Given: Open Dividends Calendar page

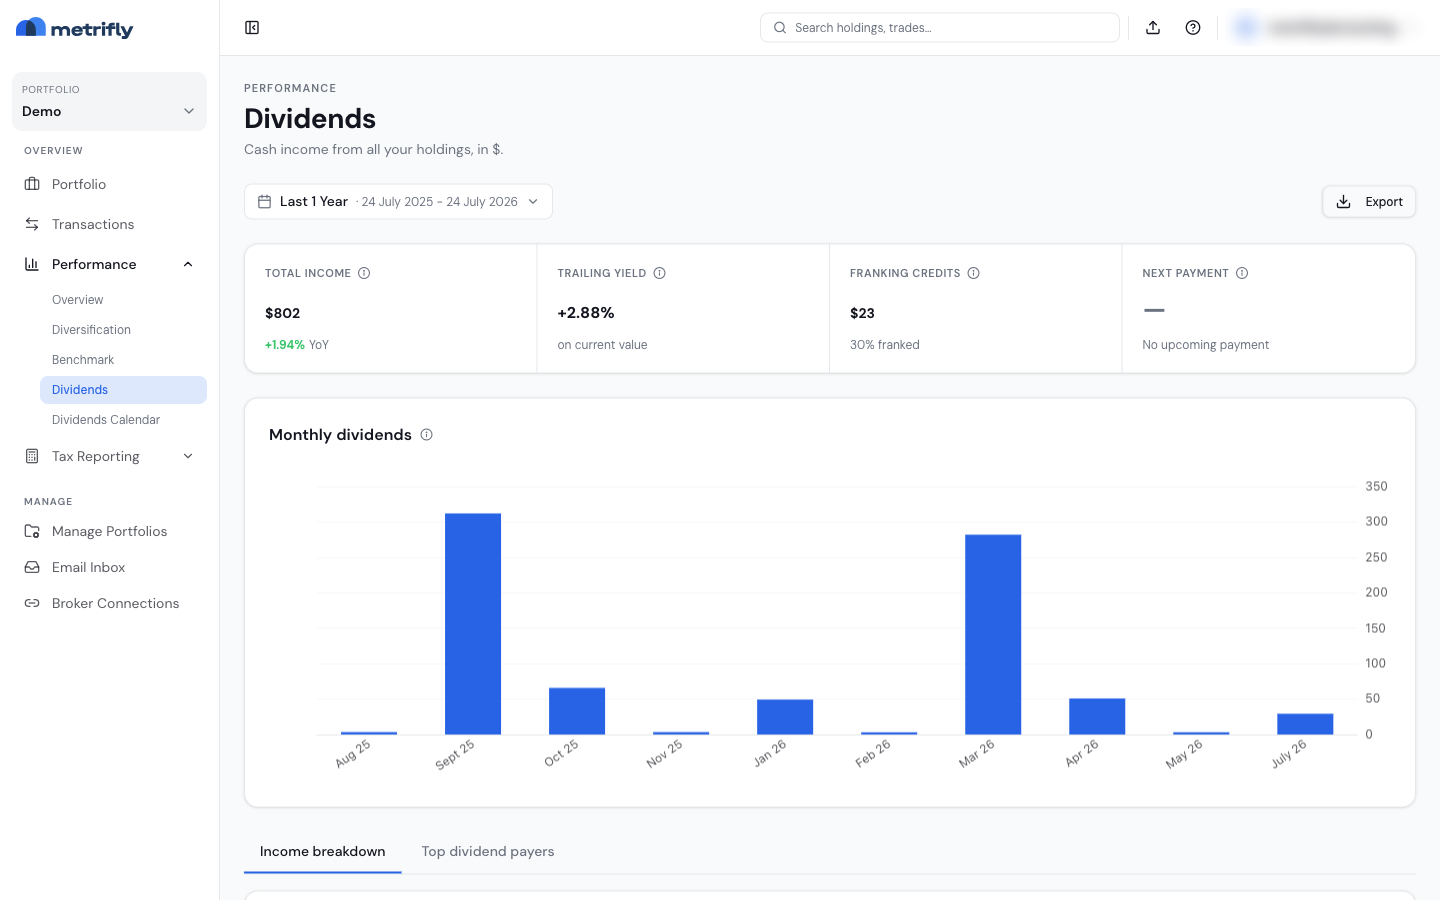Looking at the screenshot, I should (123, 420).
